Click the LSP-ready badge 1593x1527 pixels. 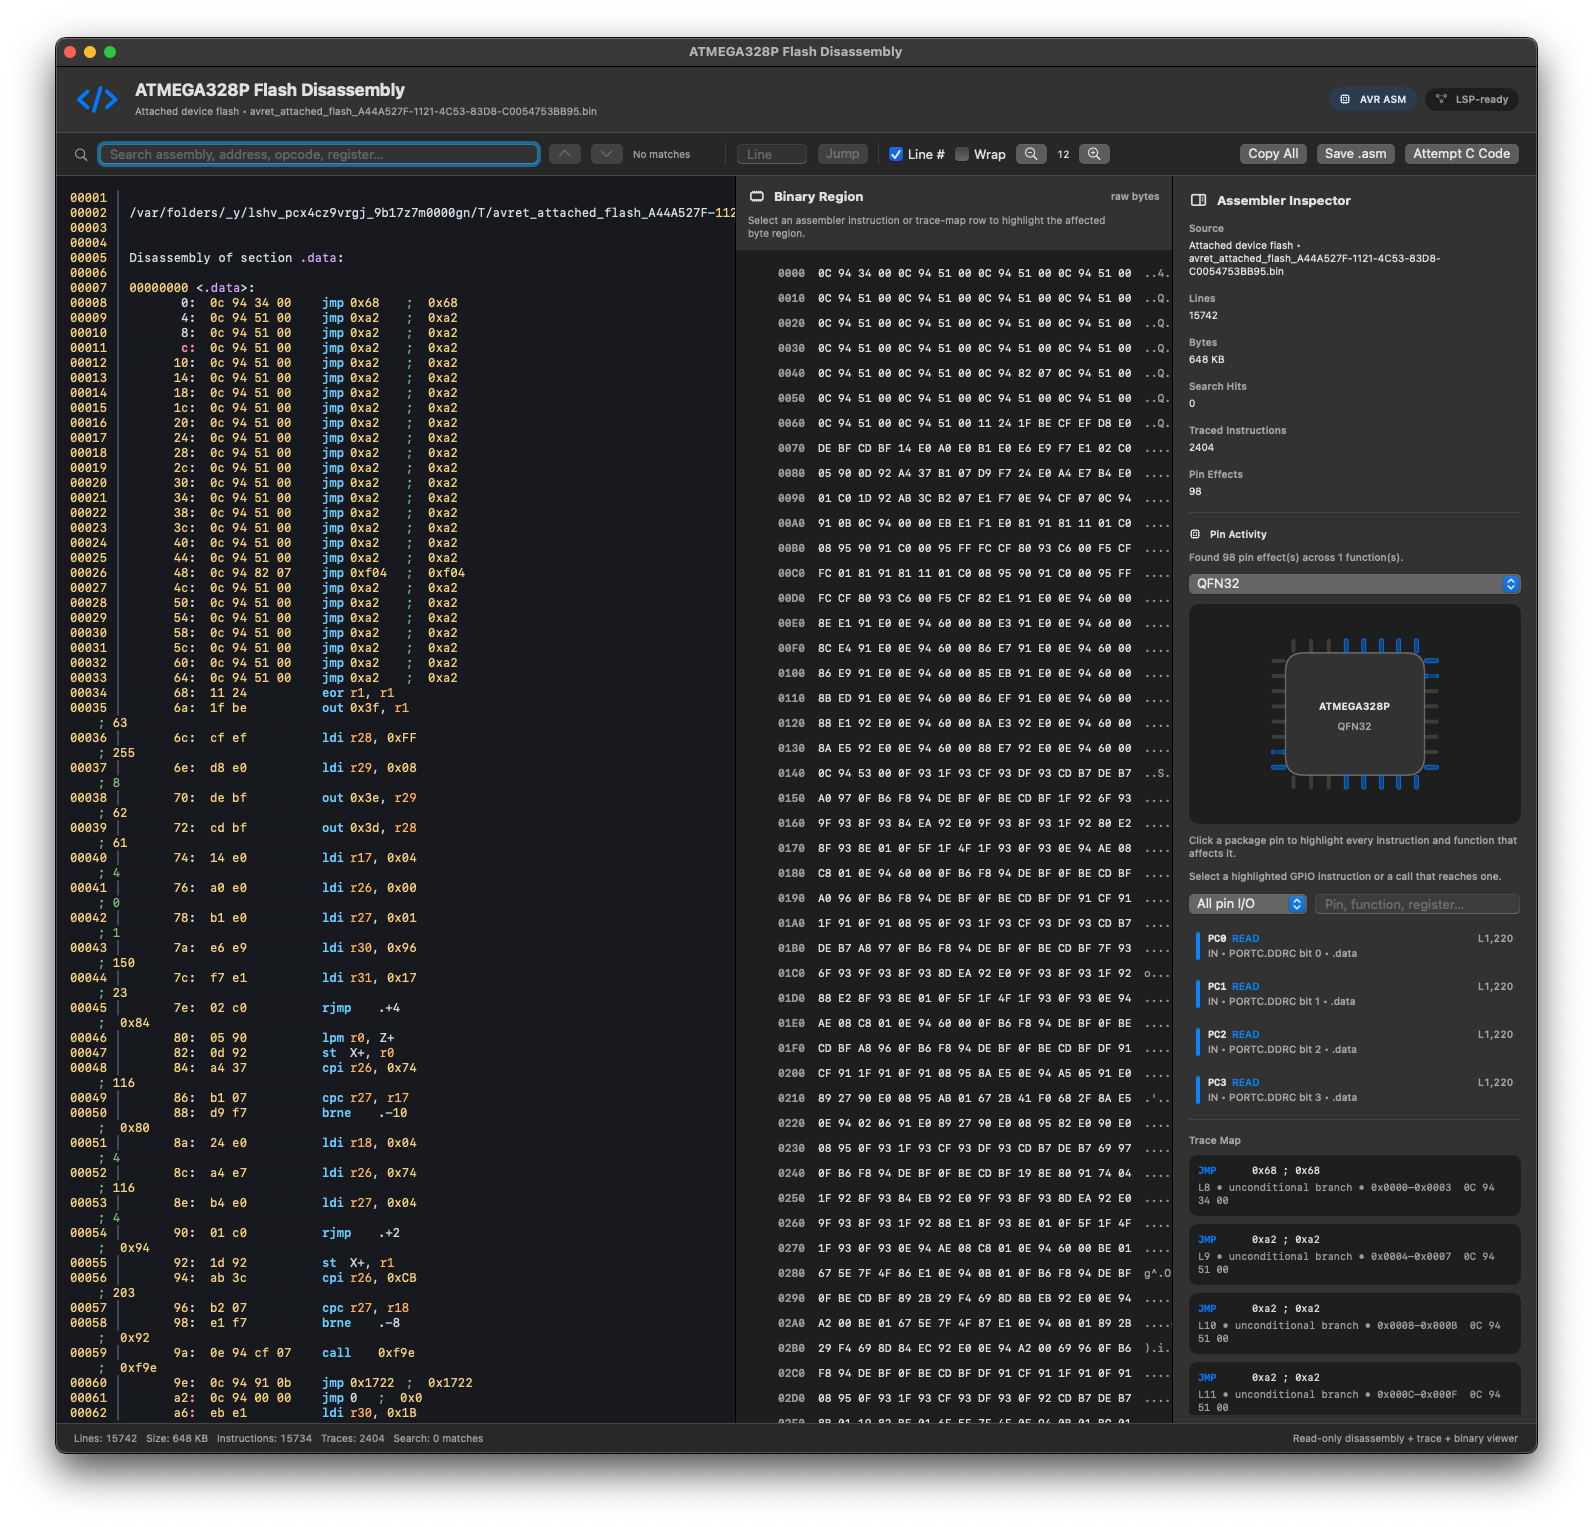click(1472, 99)
